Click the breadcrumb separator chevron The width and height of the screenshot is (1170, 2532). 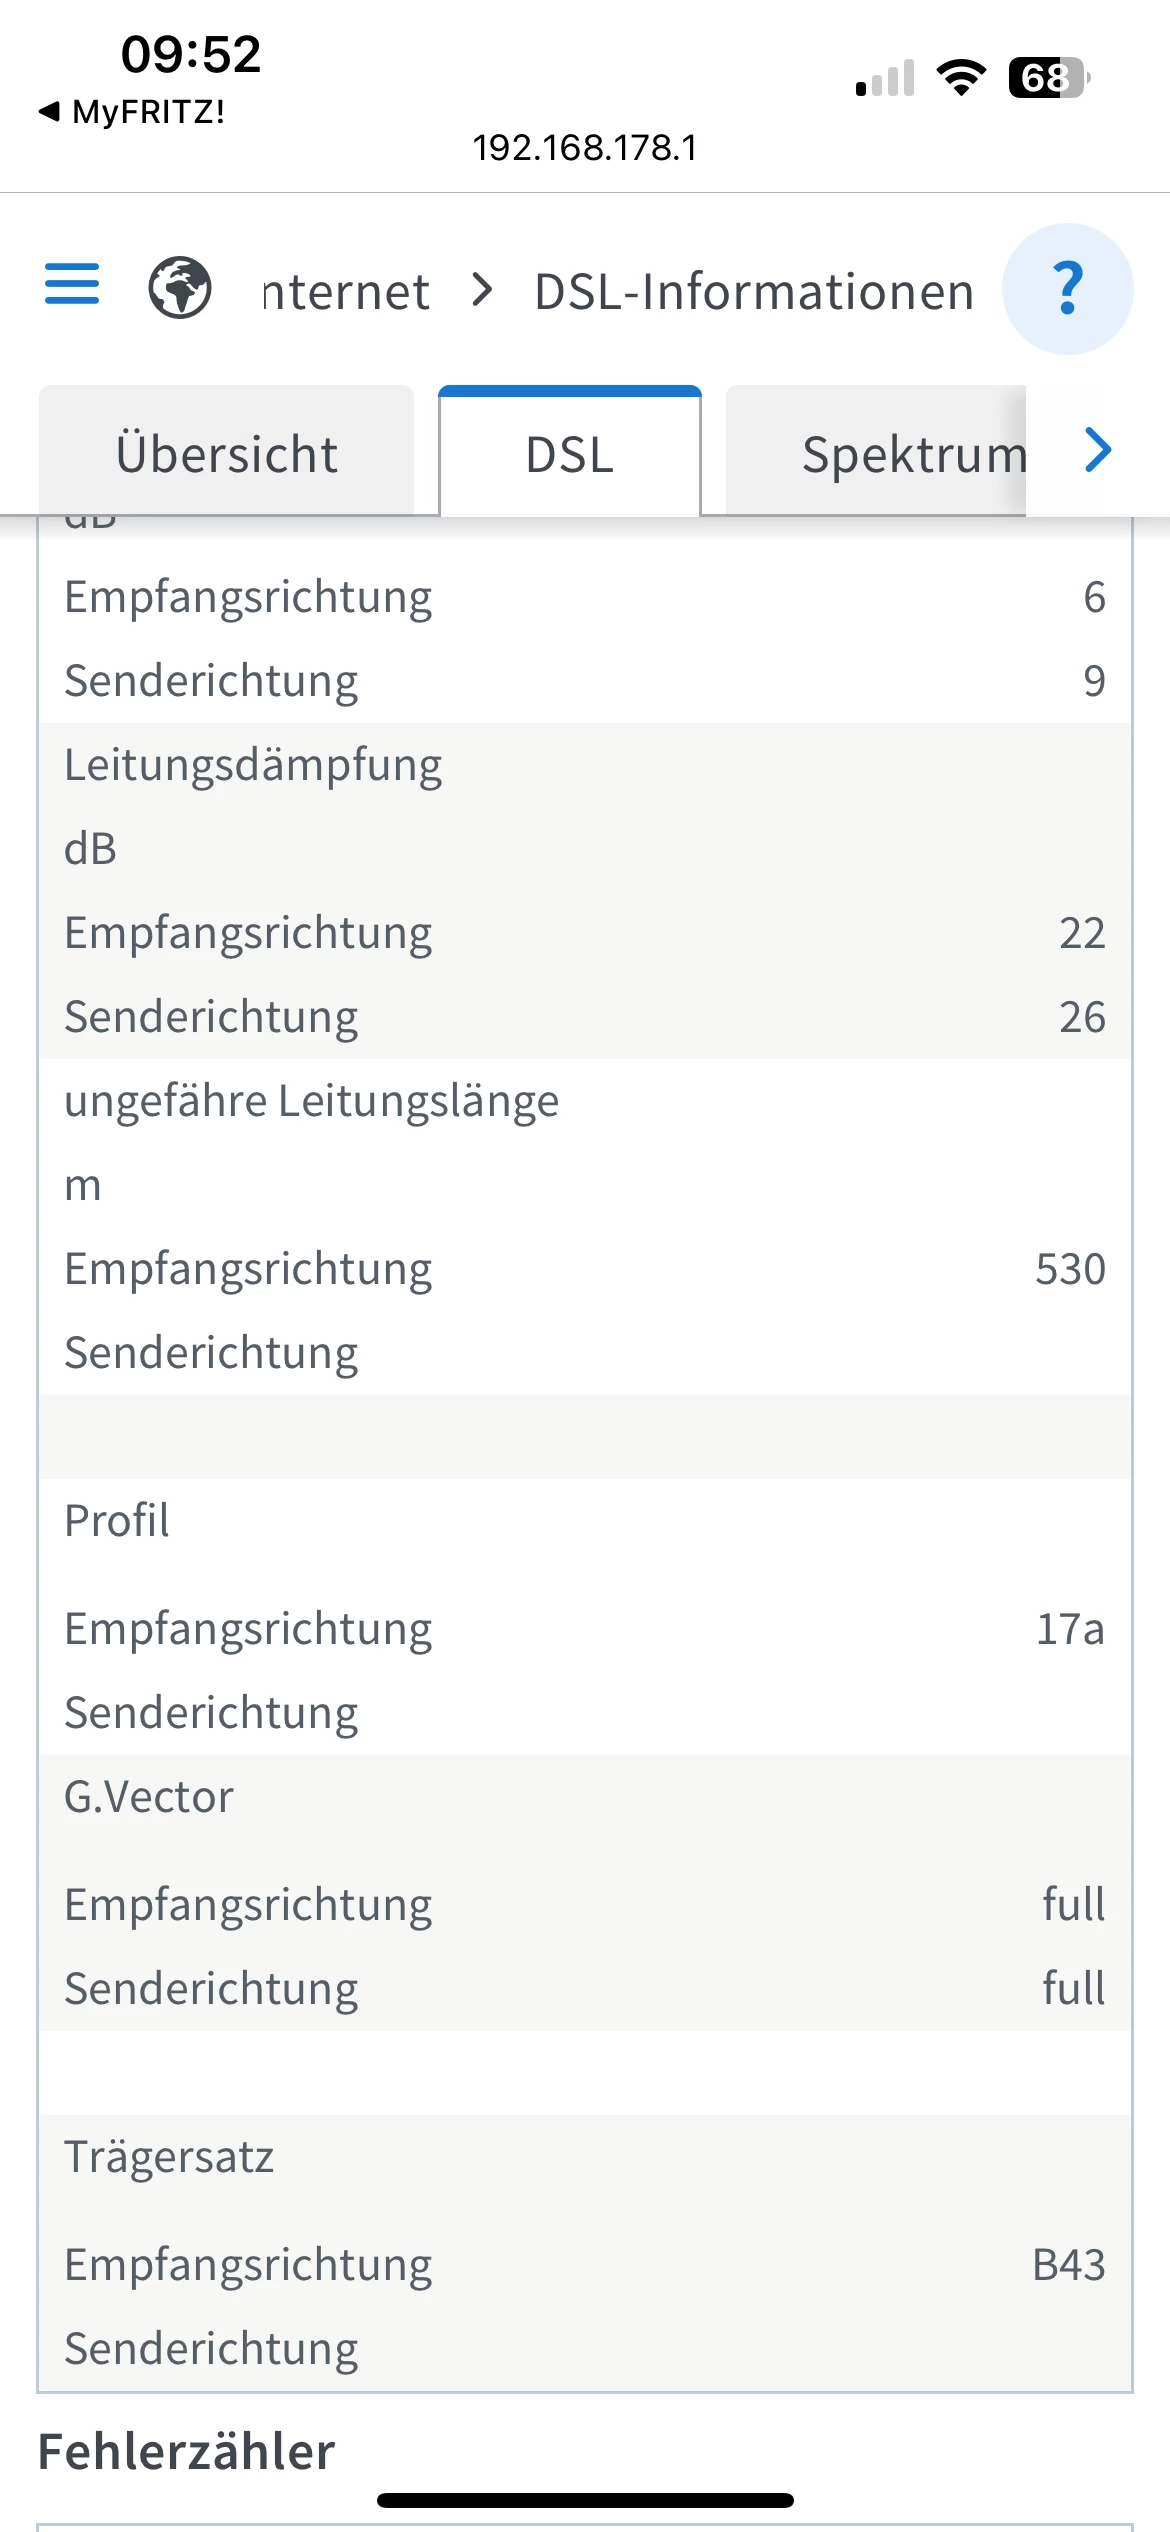(483, 290)
